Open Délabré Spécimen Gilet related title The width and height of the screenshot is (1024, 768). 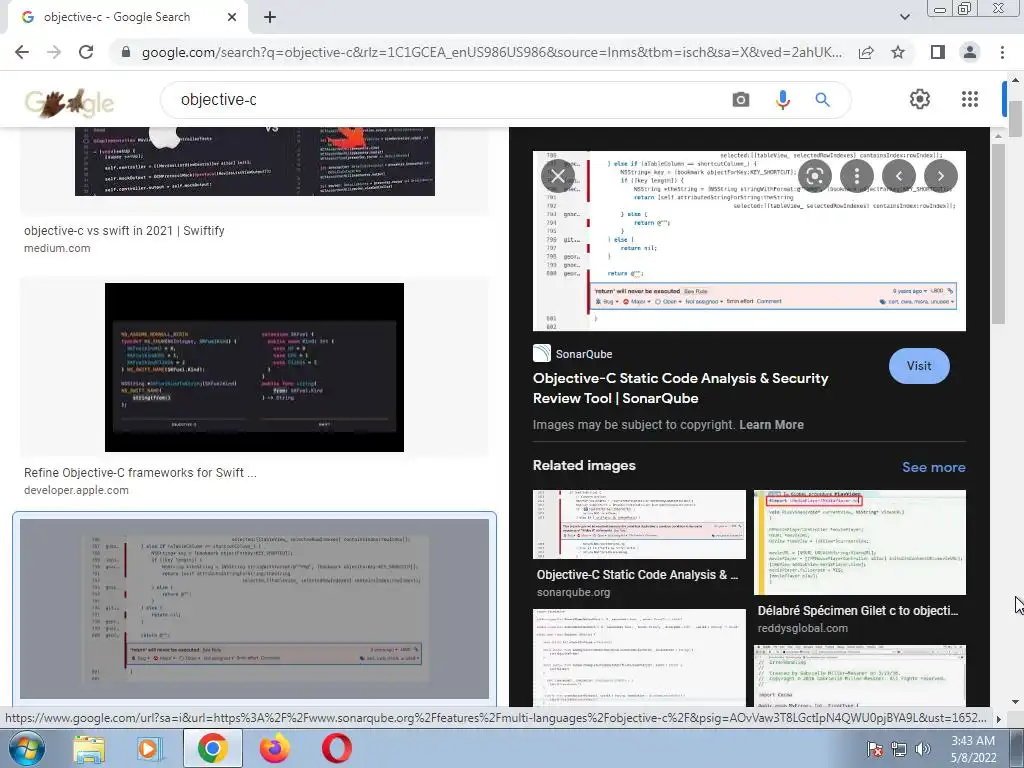click(857, 611)
